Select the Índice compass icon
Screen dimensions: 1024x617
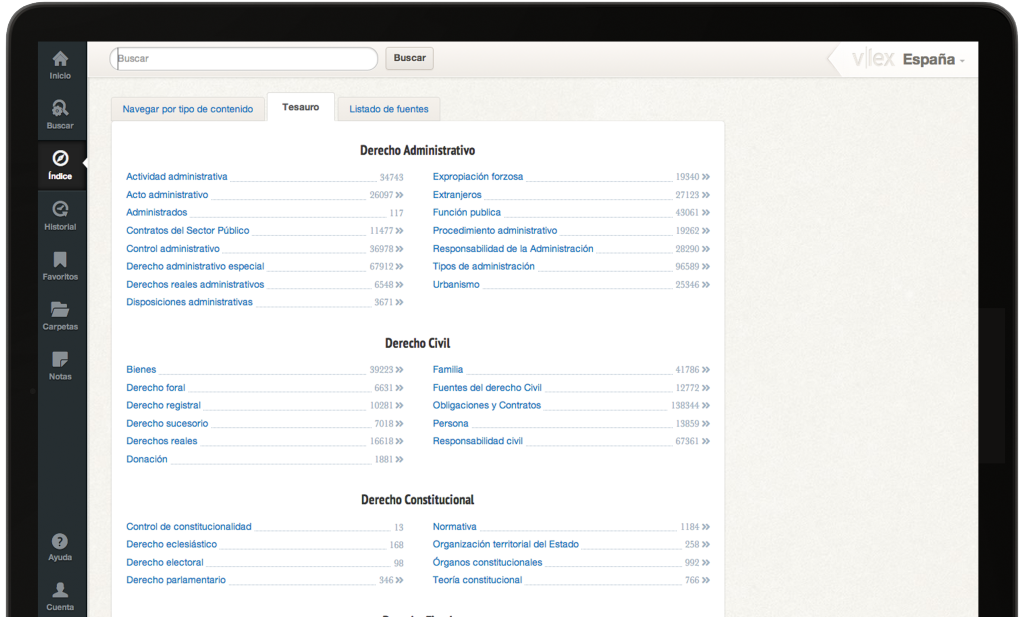60,159
